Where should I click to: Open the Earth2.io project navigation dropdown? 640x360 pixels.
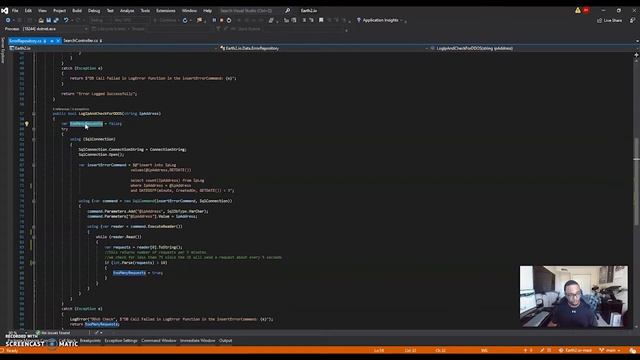click(x=113, y=48)
